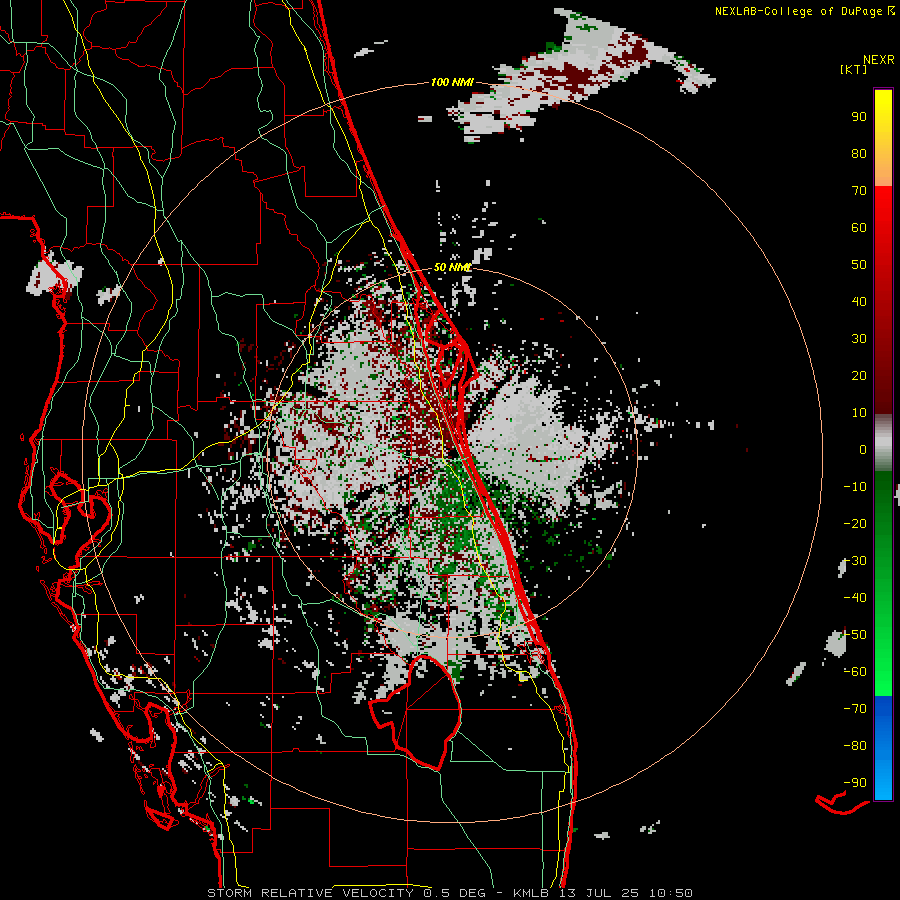Click the 0 value on the velocity scale
The image size is (900, 900).
click(863, 449)
